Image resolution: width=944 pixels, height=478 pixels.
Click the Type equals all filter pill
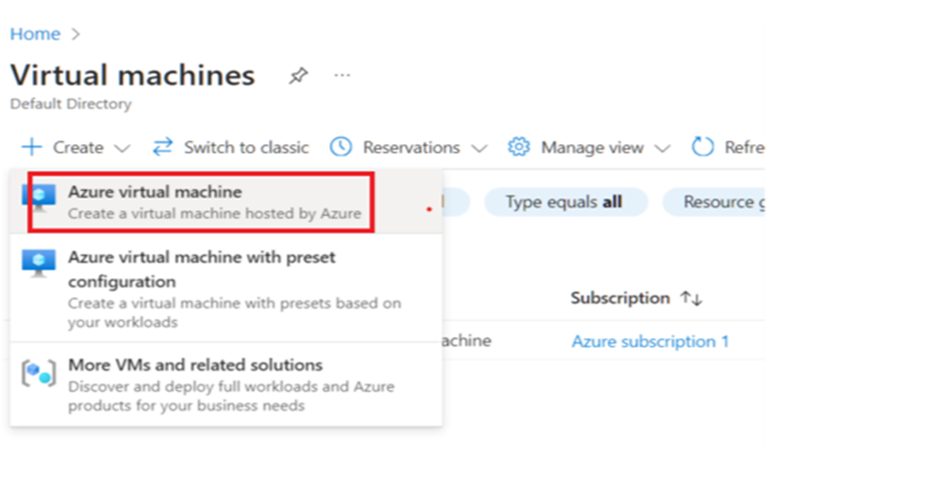(565, 202)
